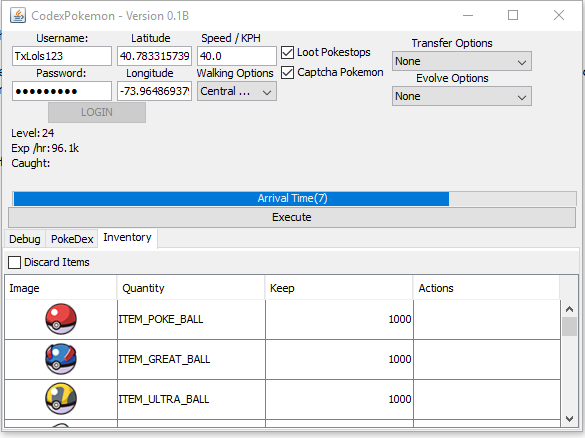The width and height of the screenshot is (585, 438).
Task: Click the Java app icon in title bar
Action: [18, 15]
